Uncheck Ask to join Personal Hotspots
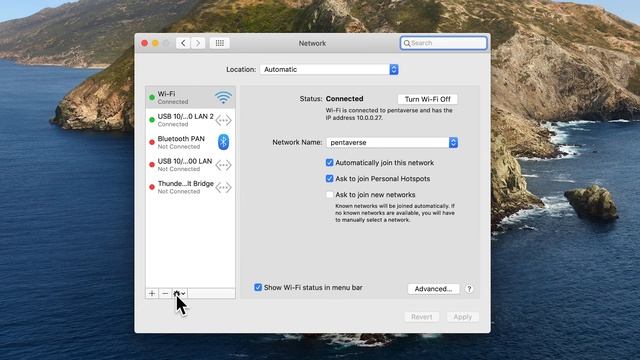This screenshot has height=360, width=640. click(329, 178)
